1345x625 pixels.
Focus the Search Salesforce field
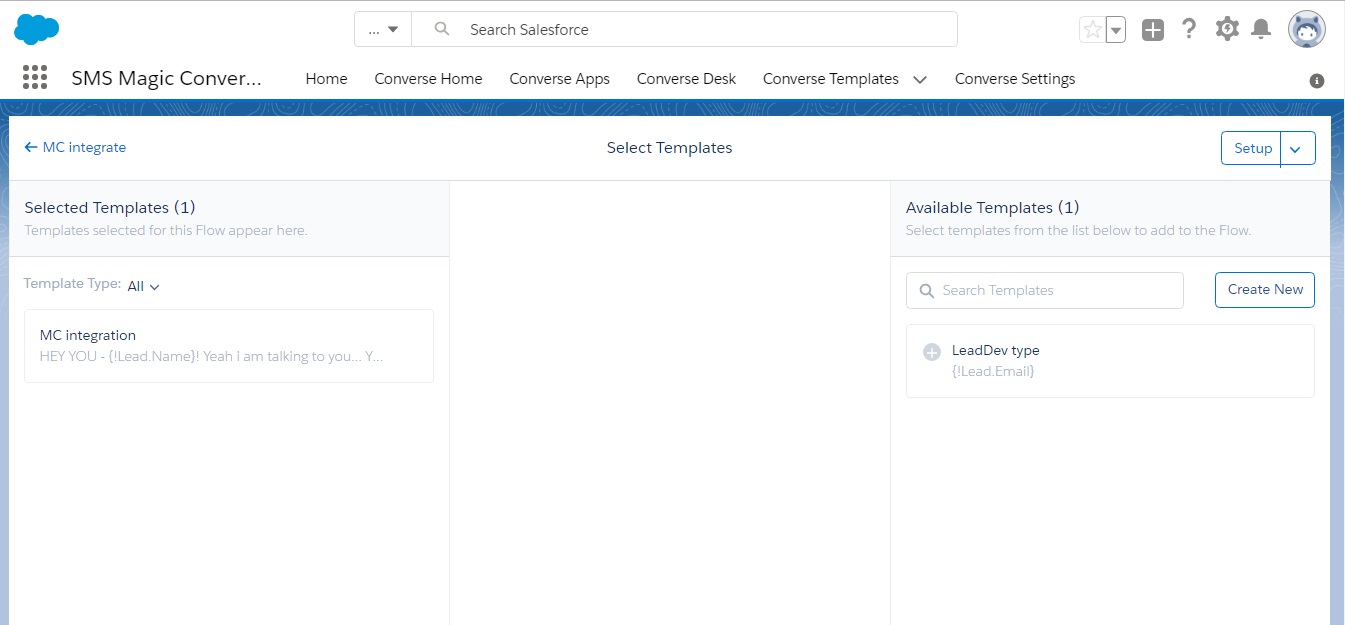pyautogui.click(x=684, y=29)
